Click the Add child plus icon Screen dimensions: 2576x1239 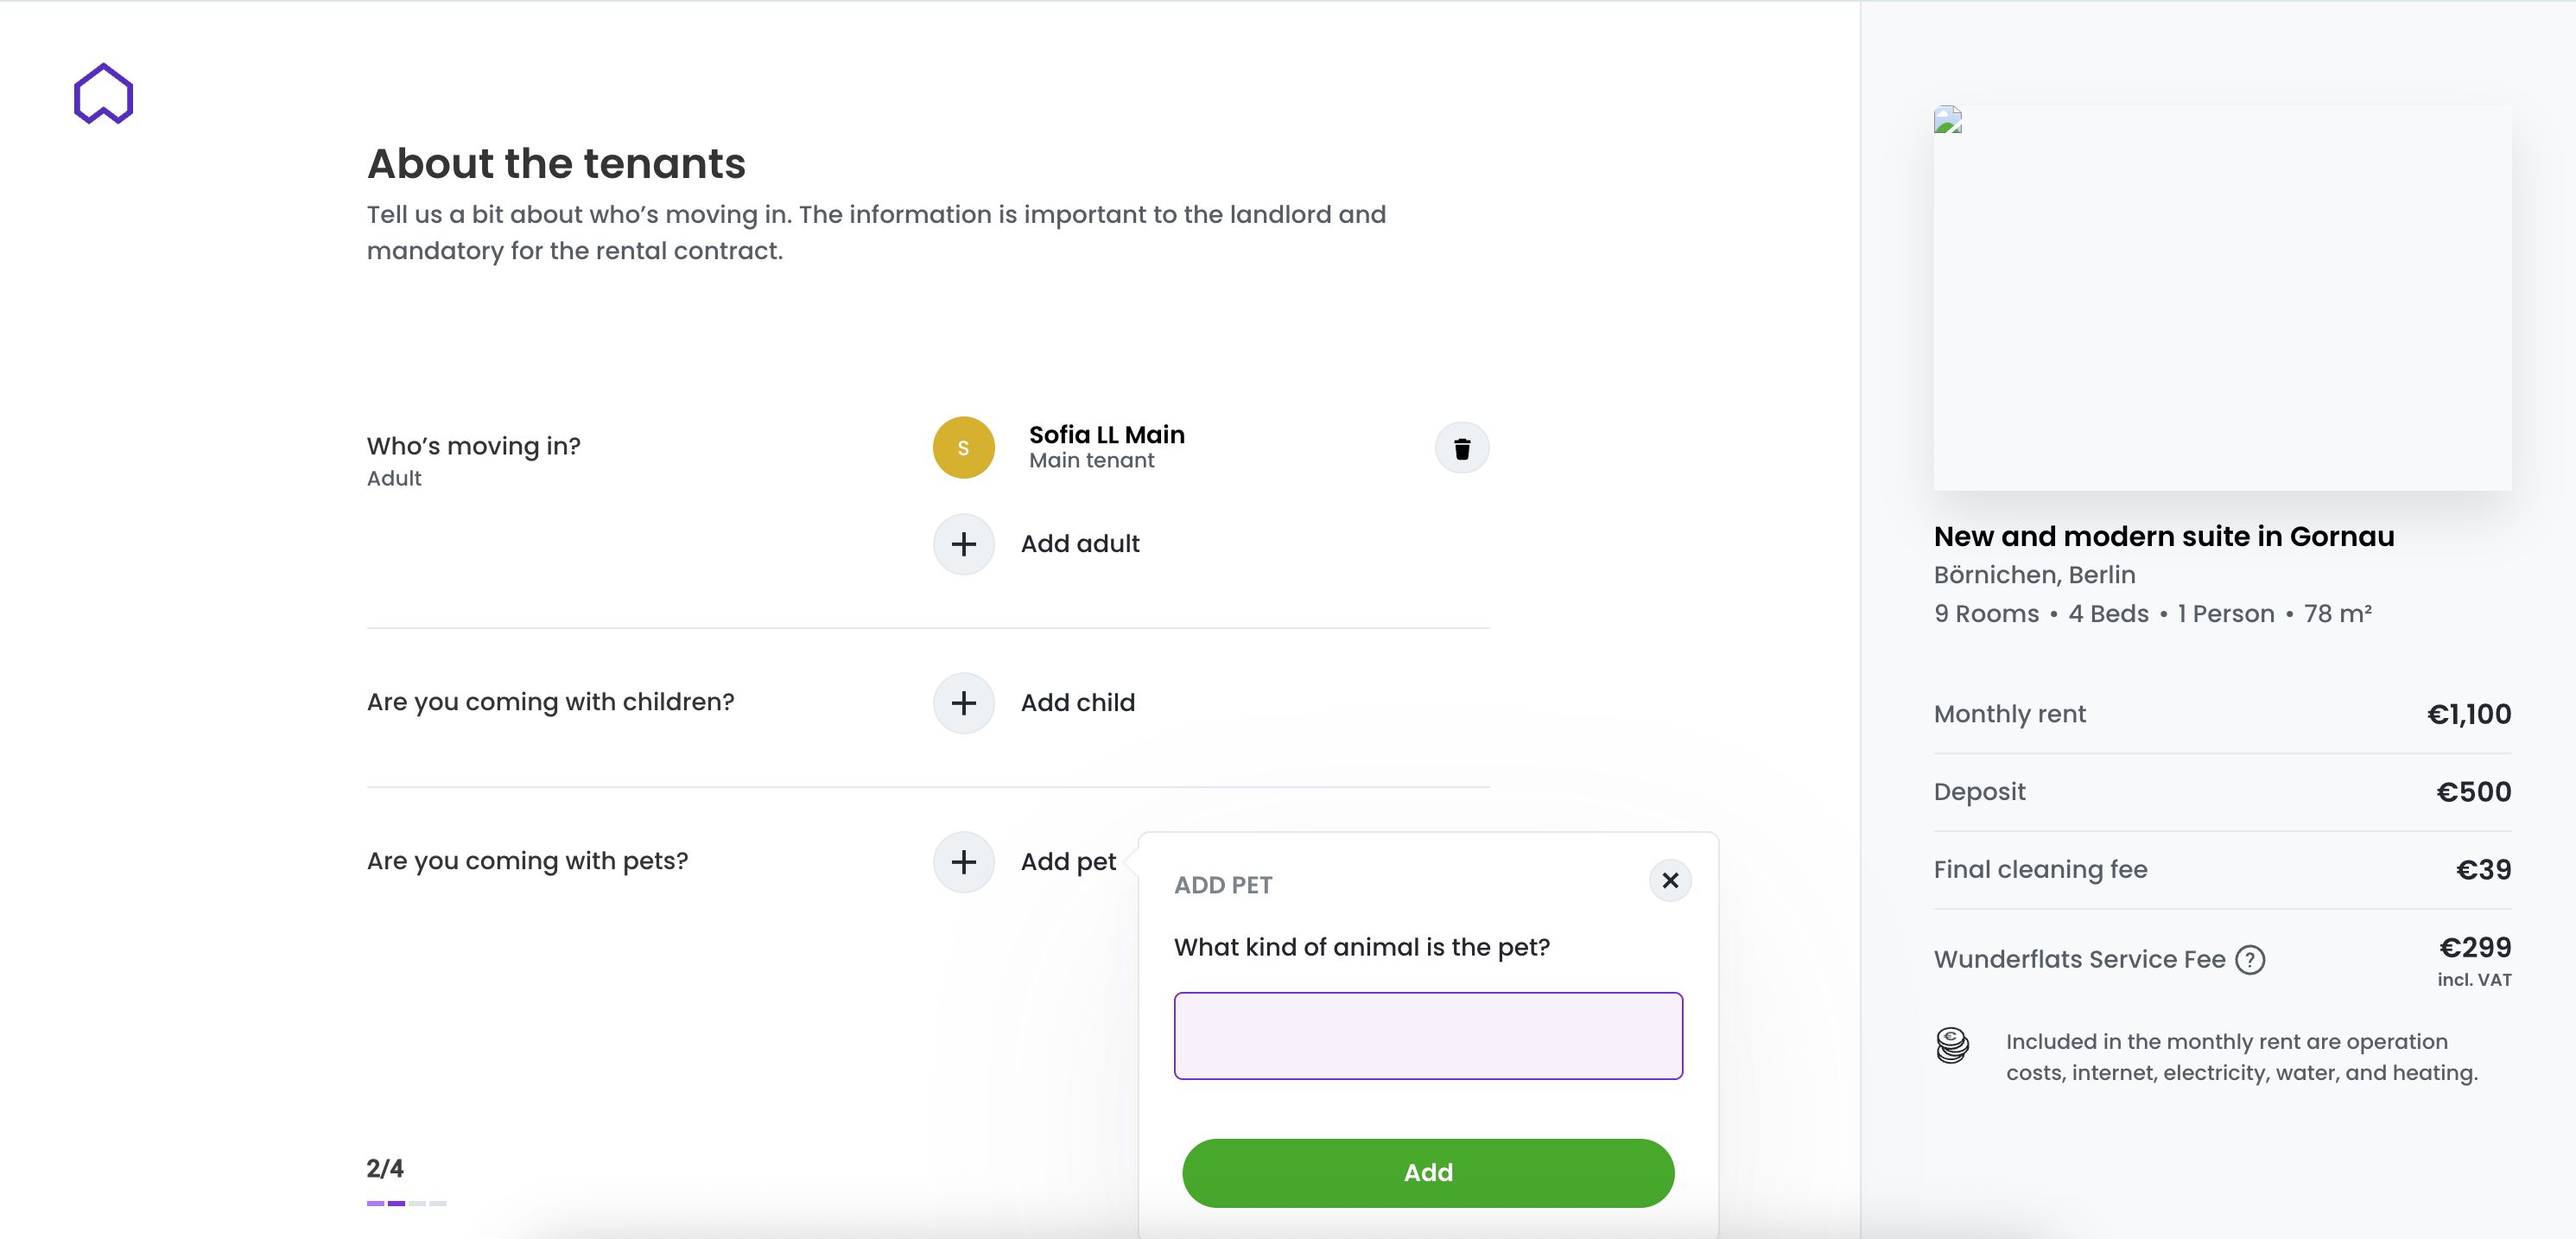pos(963,703)
